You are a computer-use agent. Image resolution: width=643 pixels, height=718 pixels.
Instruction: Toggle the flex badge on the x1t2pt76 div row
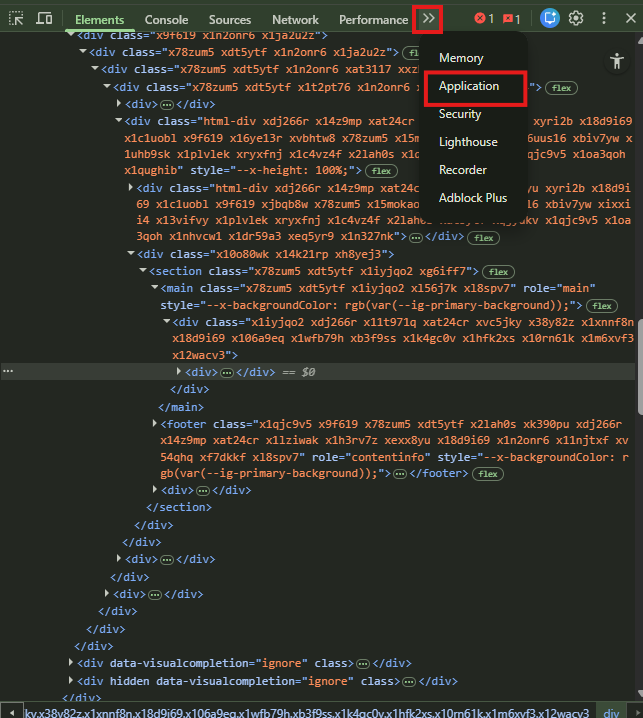[561, 88]
